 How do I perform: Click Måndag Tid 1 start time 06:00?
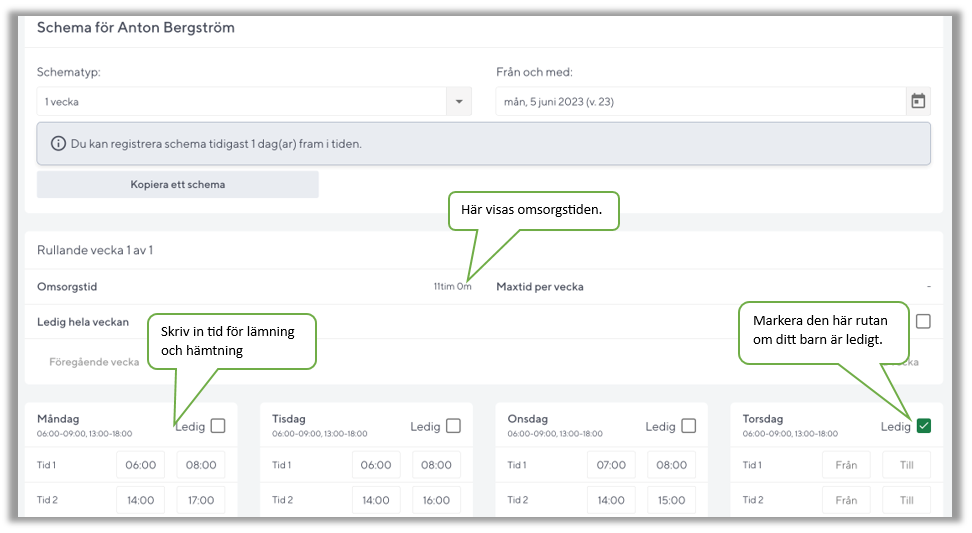(141, 465)
